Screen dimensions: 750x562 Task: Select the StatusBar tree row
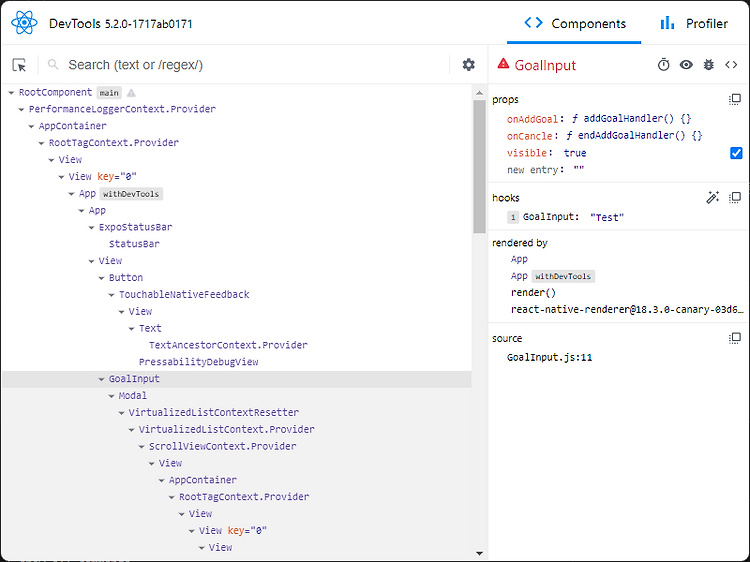tap(237, 244)
